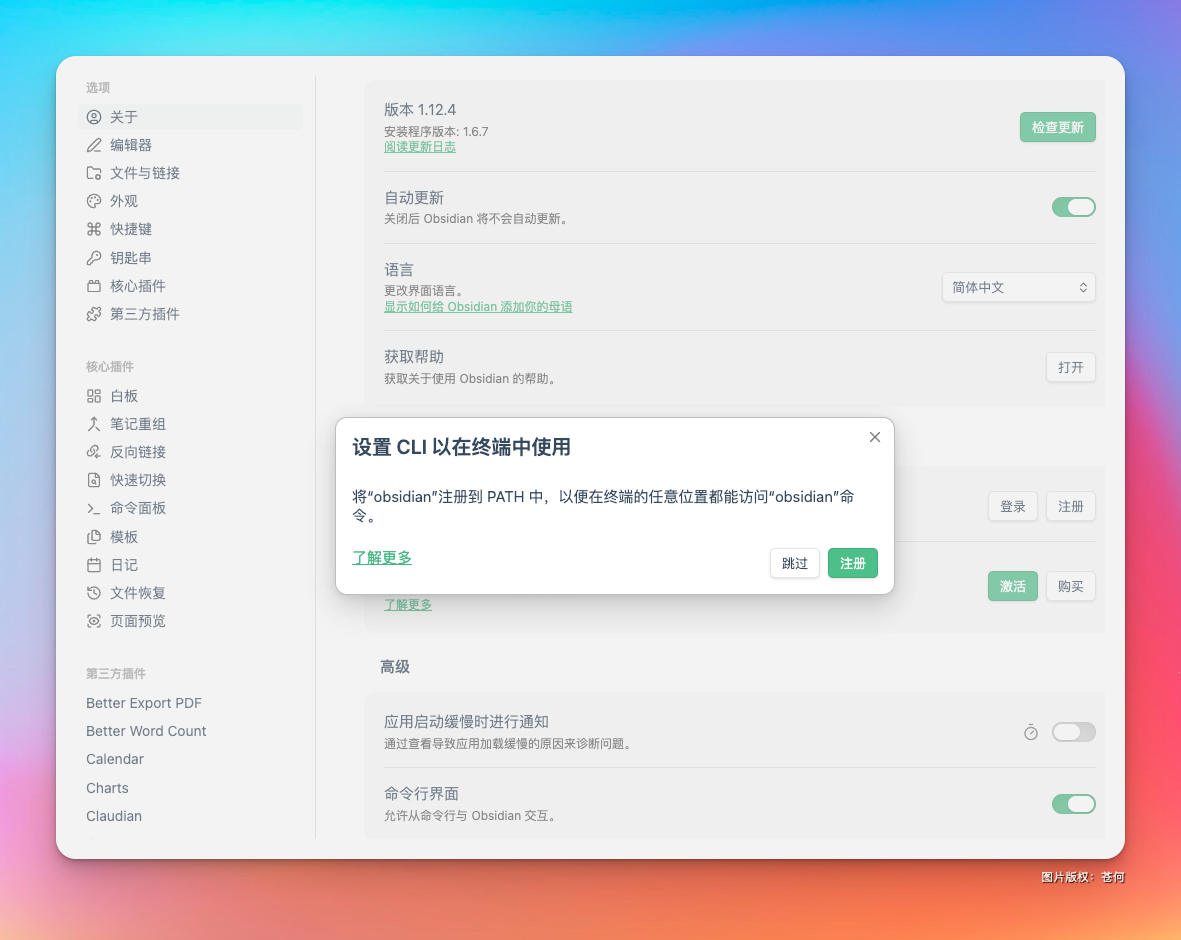This screenshot has width=1181, height=940.
Task: Click the 命令面板 terminal prompt icon
Action: point(93,508)
